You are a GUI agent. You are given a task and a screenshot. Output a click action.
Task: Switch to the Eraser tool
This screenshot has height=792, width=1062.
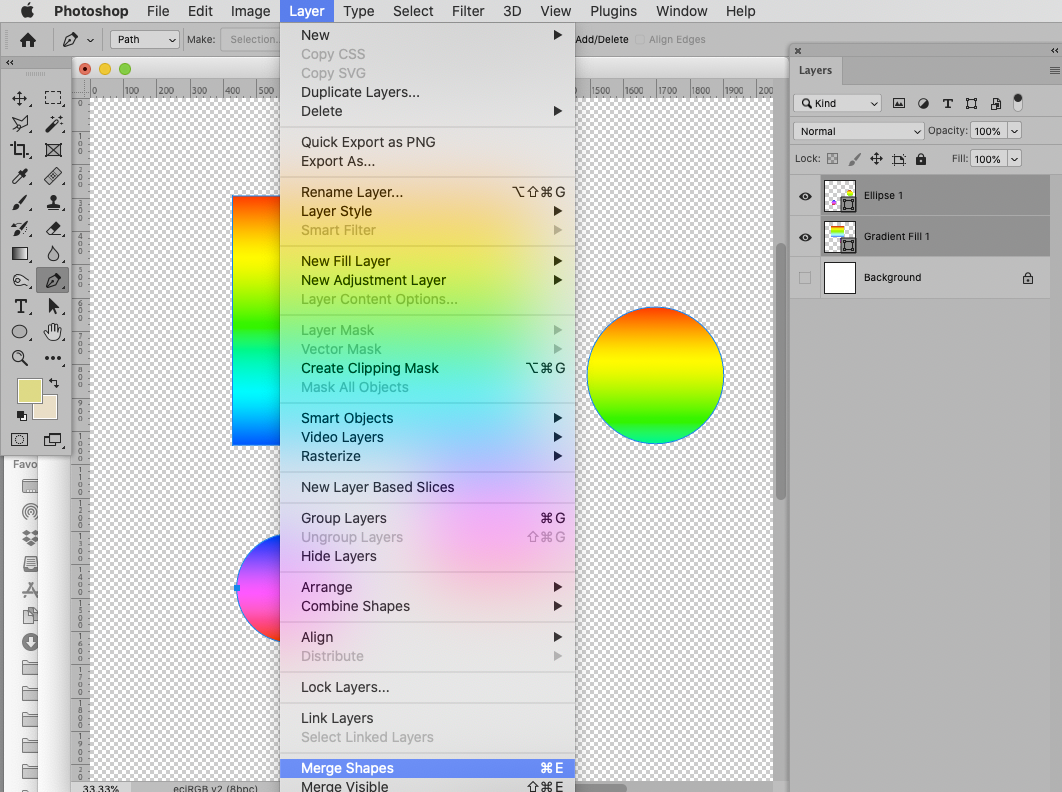coord(53,228)
